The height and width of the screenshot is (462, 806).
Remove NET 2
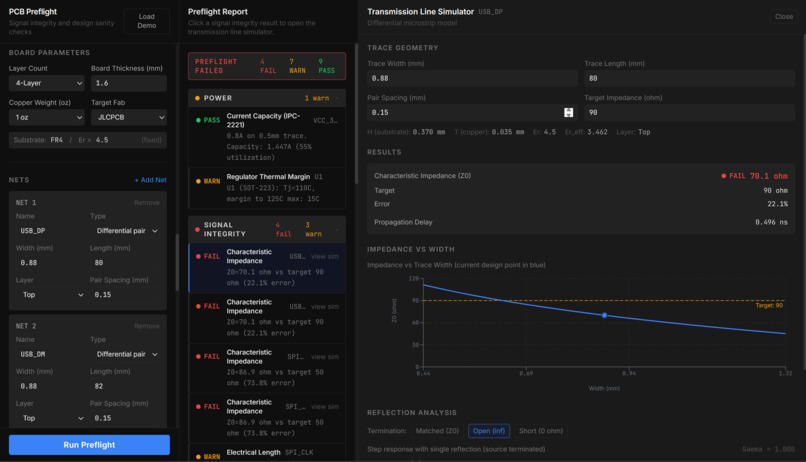click(x=146, y=326)
